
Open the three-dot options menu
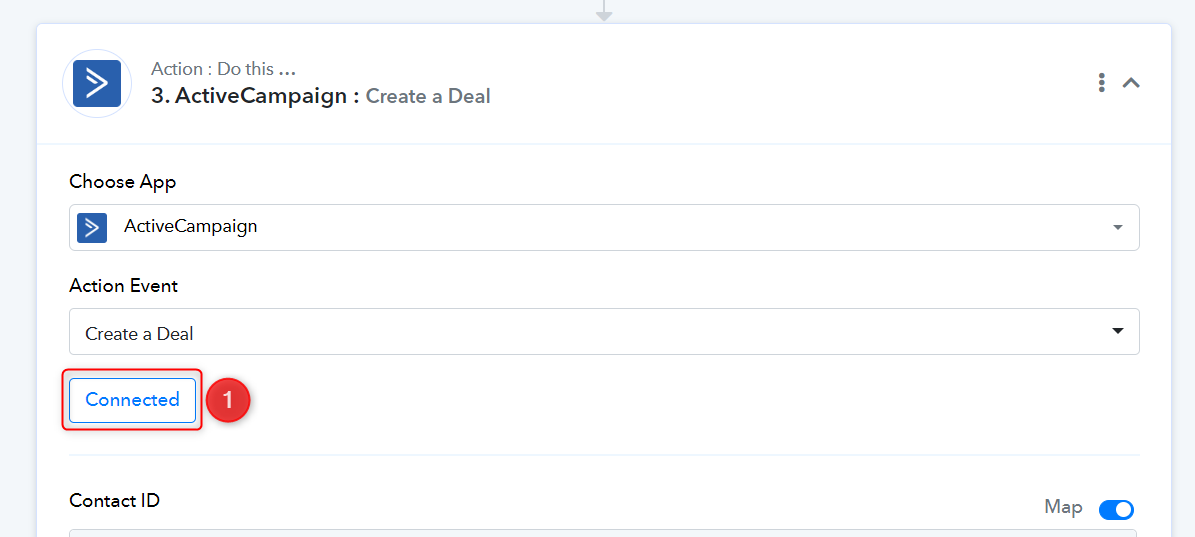[1101, 83]
